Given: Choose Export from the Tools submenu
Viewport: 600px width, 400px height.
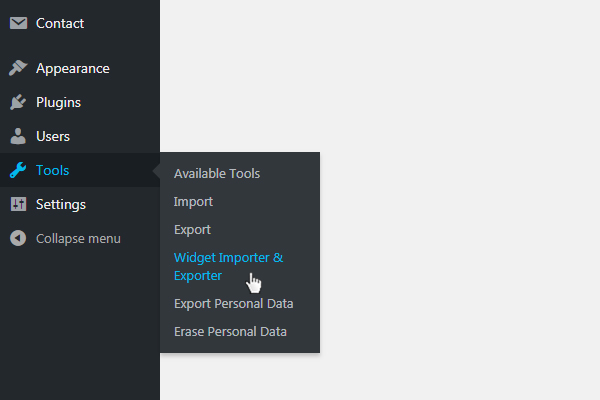Looking at the screenshot, I should [192, 230].
